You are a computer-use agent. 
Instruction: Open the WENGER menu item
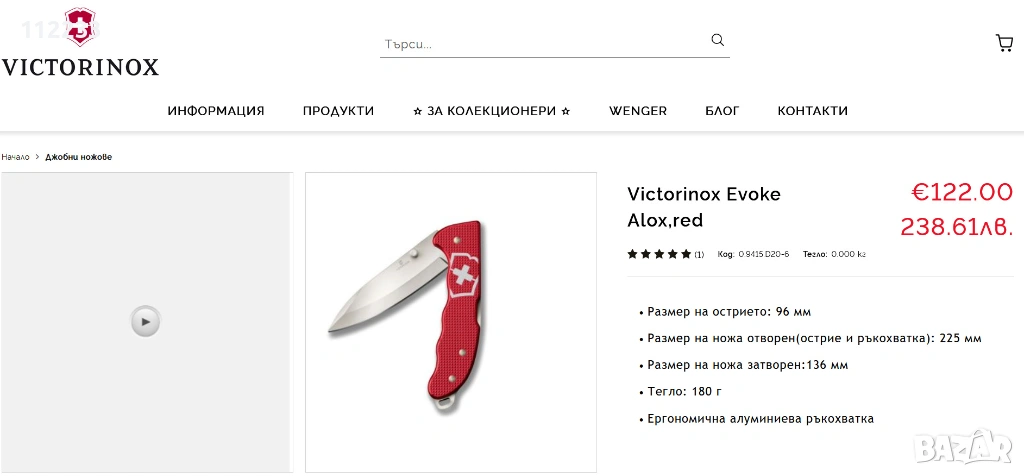point(638,111)
